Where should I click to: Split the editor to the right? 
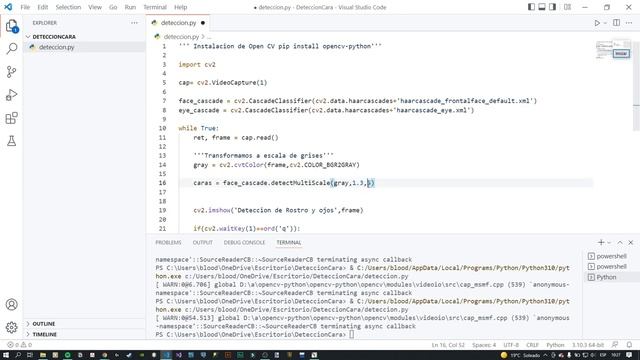point(616,23)
